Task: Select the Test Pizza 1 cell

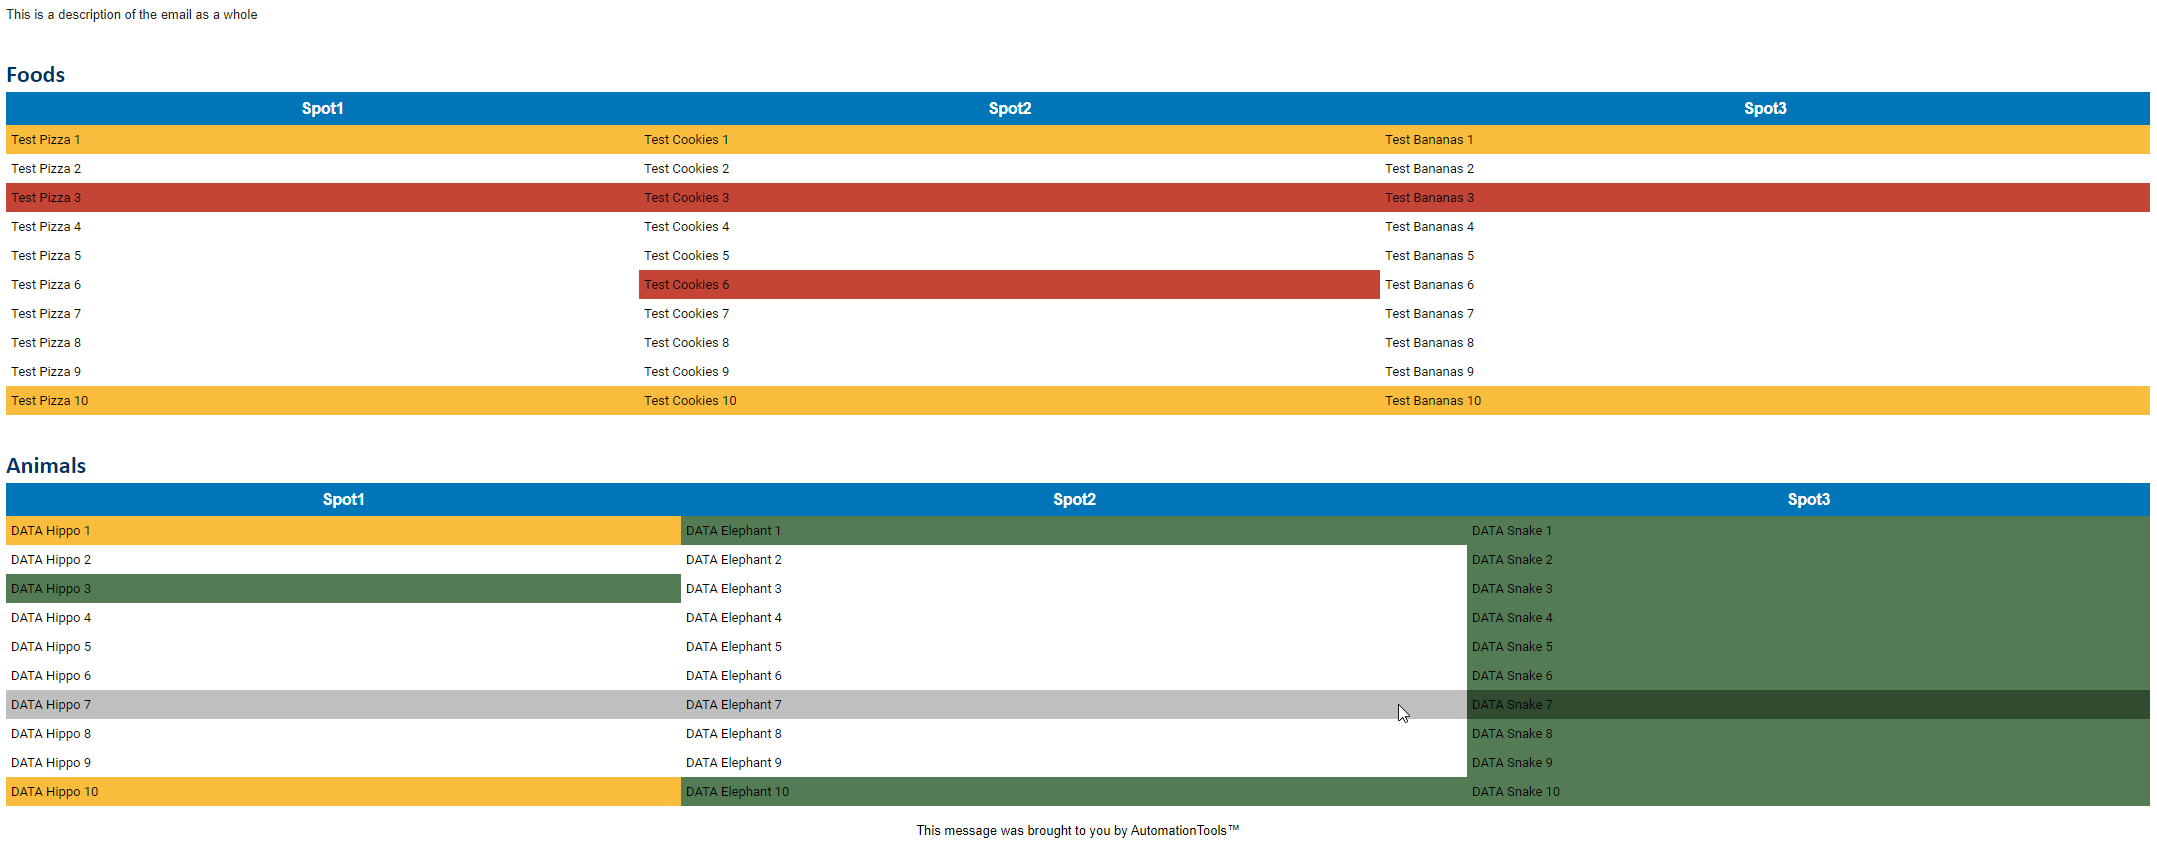Action: [322, 140]
